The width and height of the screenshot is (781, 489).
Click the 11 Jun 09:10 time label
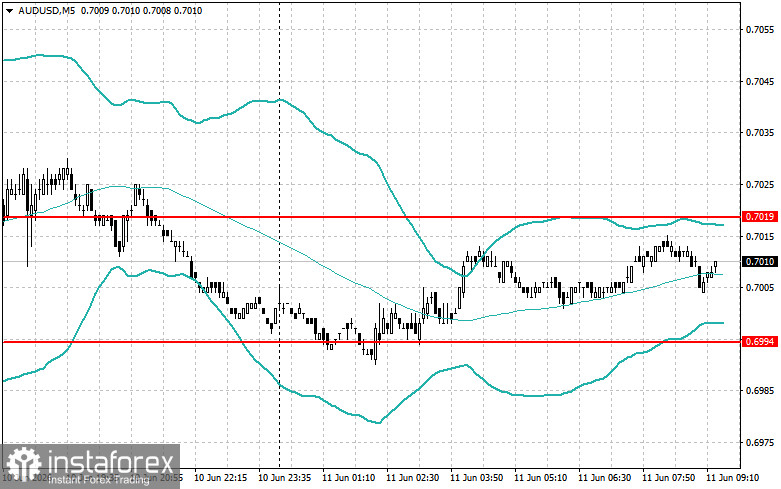click(732, 478)
